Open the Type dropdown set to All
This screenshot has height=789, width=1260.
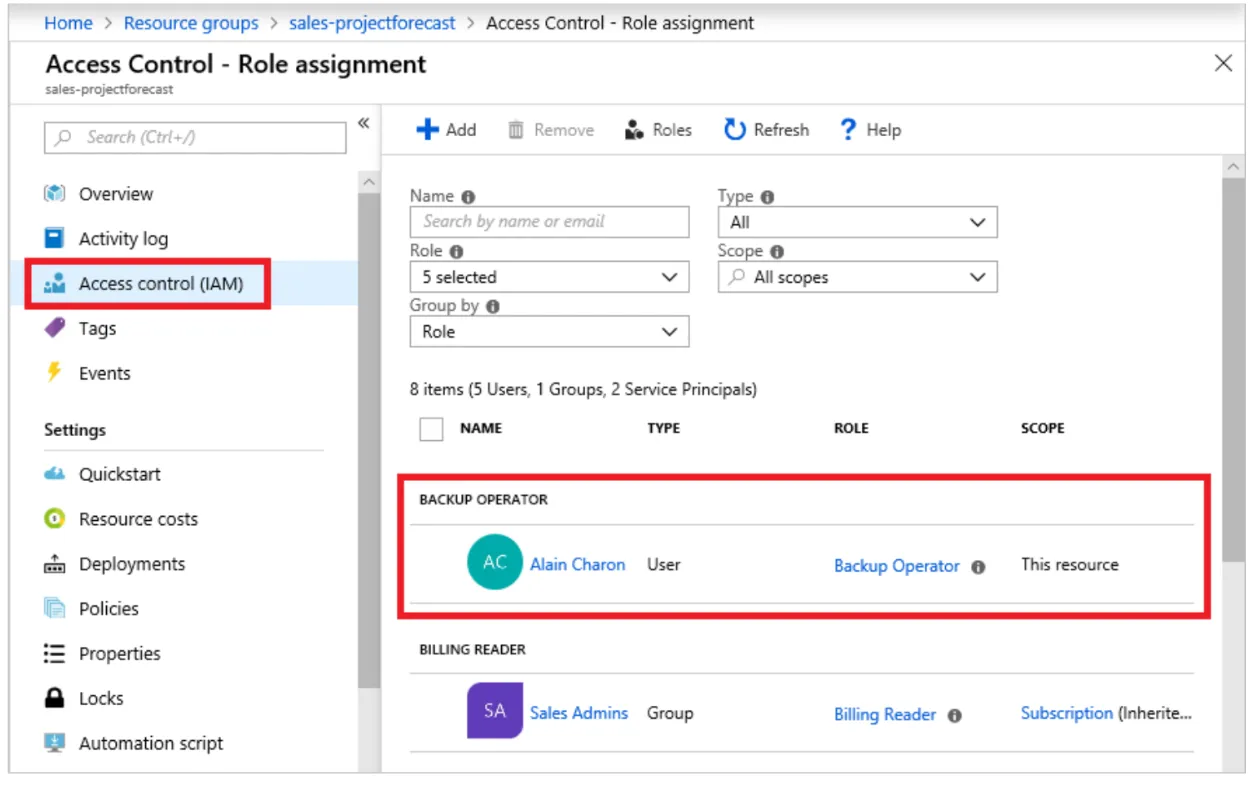pyautogui.click(x=858, y=222)
